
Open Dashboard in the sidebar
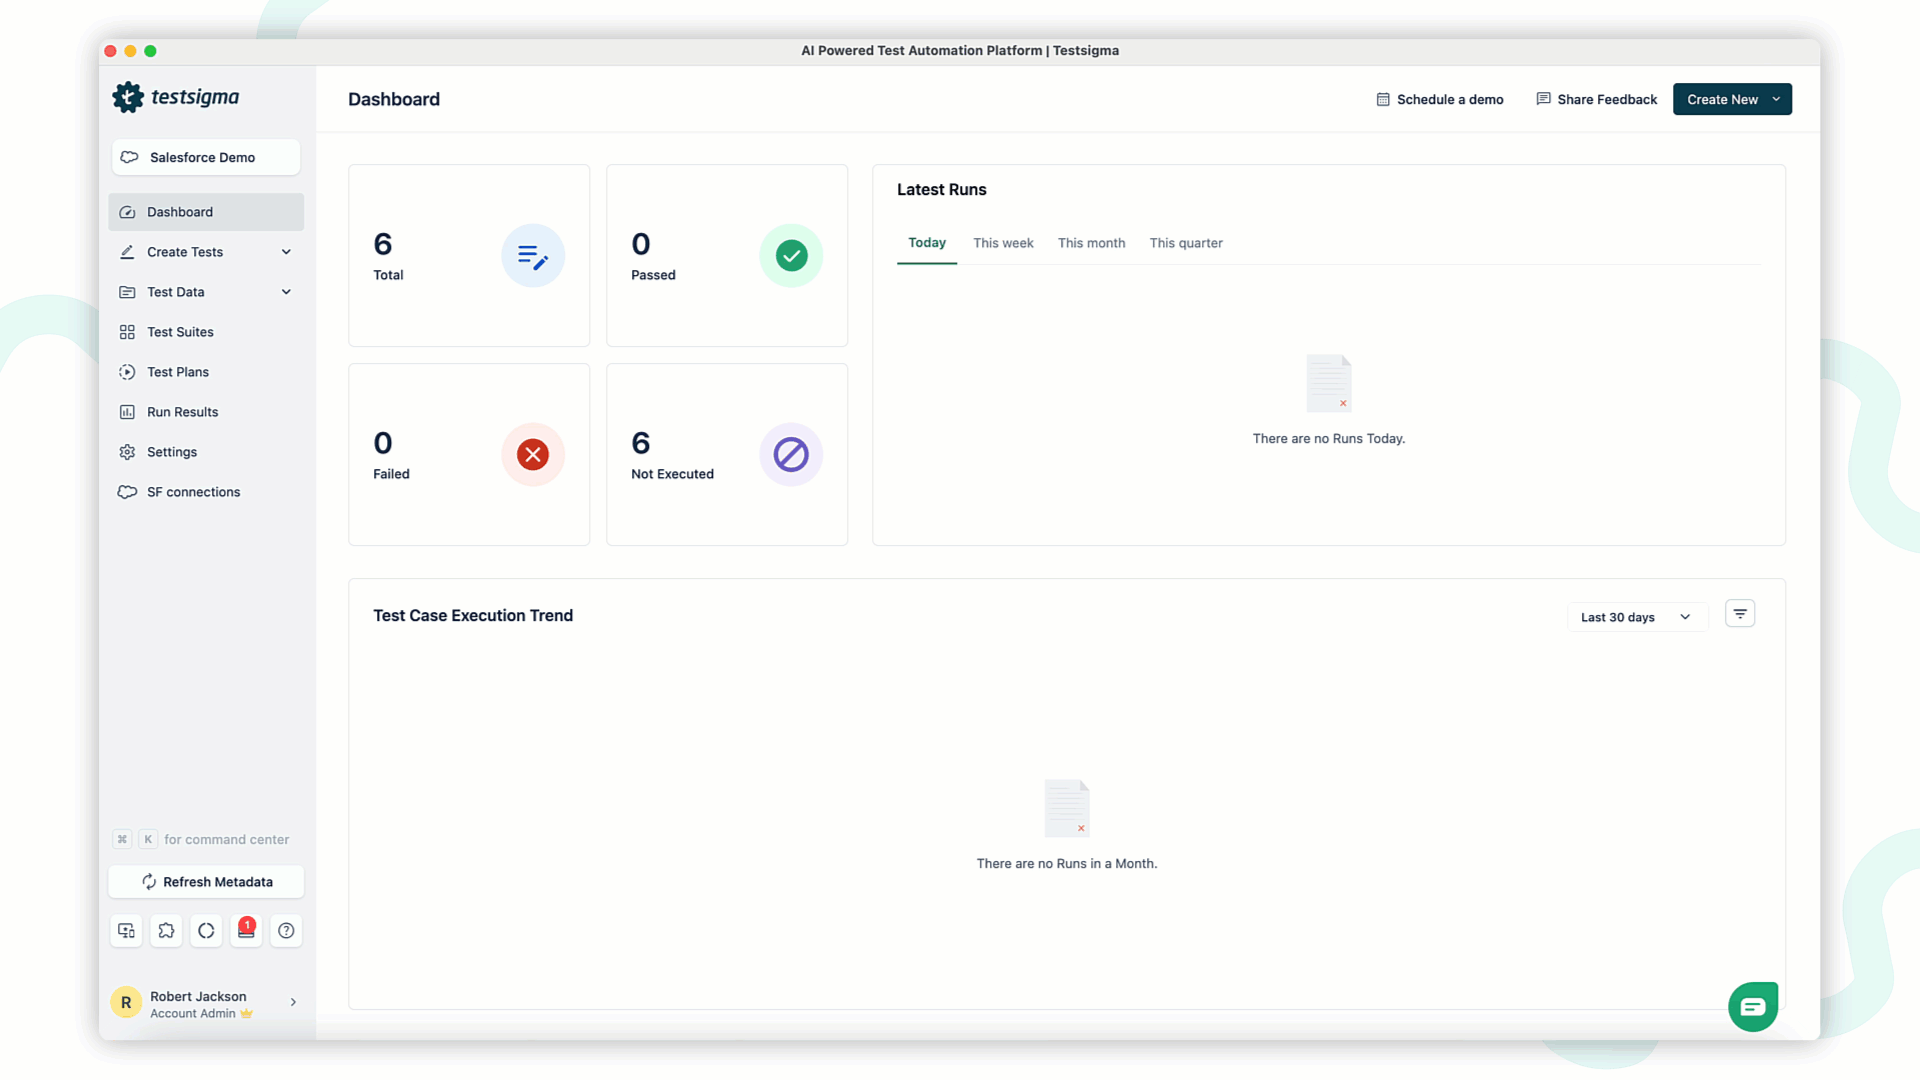(206, 212)
